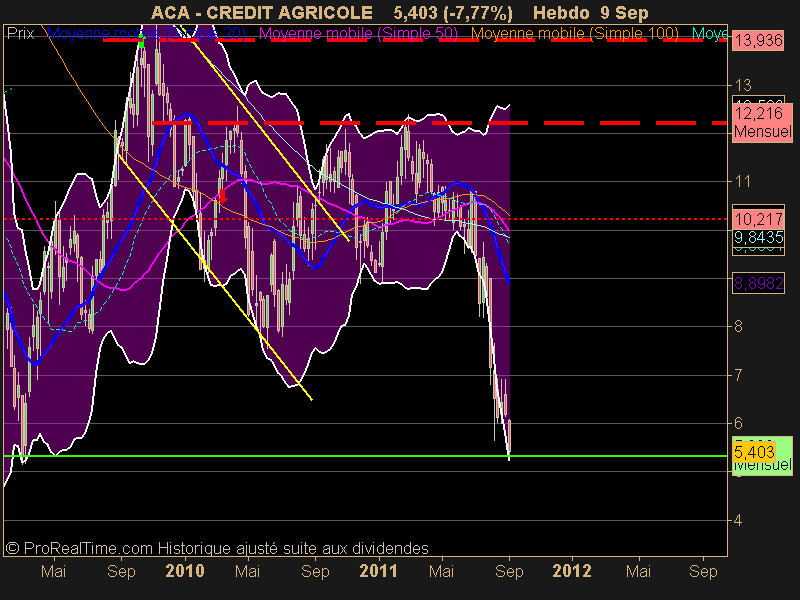
Task: Click the '5,403 (-7,77%)' quote in the title
Action: point(453,13)
